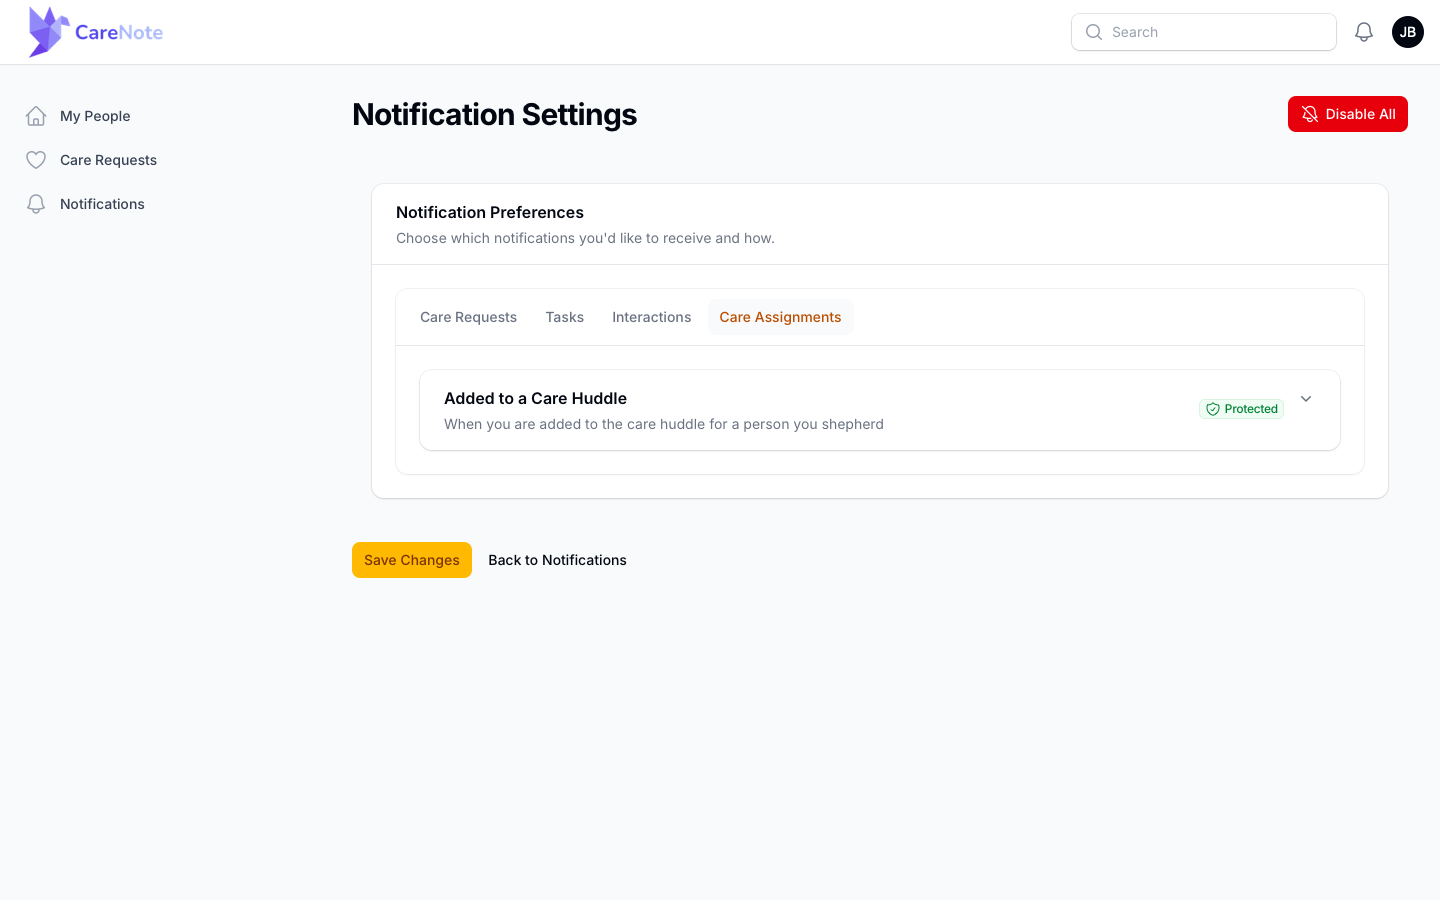Open the JB user avatar menu
Screen dimensions: 1440x900
pyautogui.click(x=1408, y=32)
